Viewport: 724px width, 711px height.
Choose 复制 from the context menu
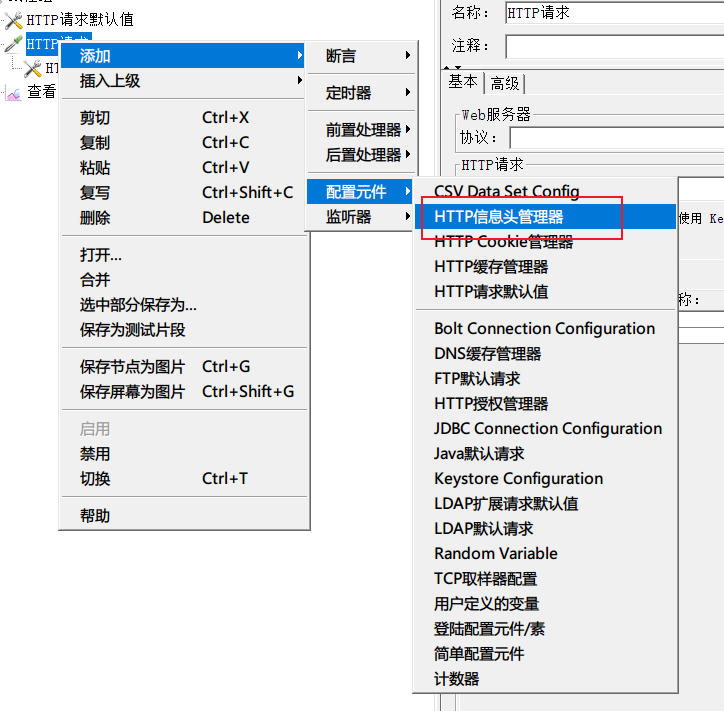click(185, 143)
